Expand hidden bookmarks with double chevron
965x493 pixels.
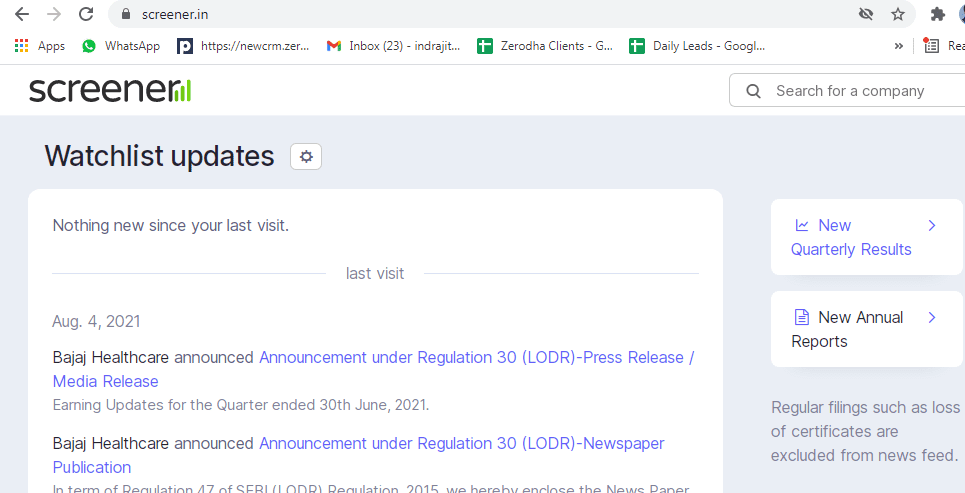tap(899, 46)
